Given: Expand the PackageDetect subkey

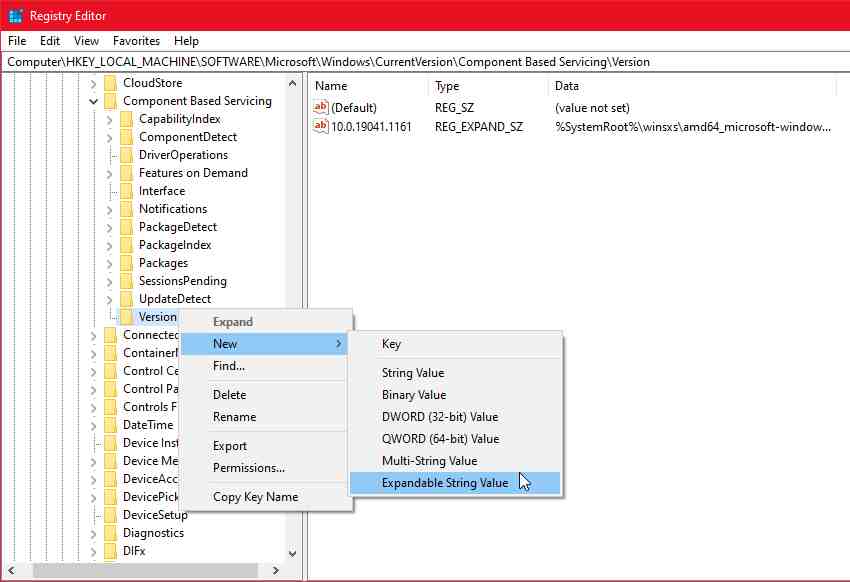Looking at the screenshot, I should [109, 228].
